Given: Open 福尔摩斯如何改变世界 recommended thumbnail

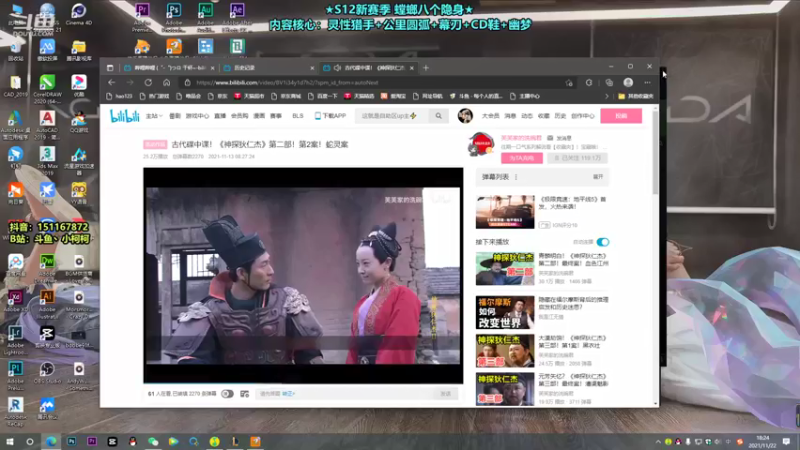Looking at the screenshot, I should [505, 312].
